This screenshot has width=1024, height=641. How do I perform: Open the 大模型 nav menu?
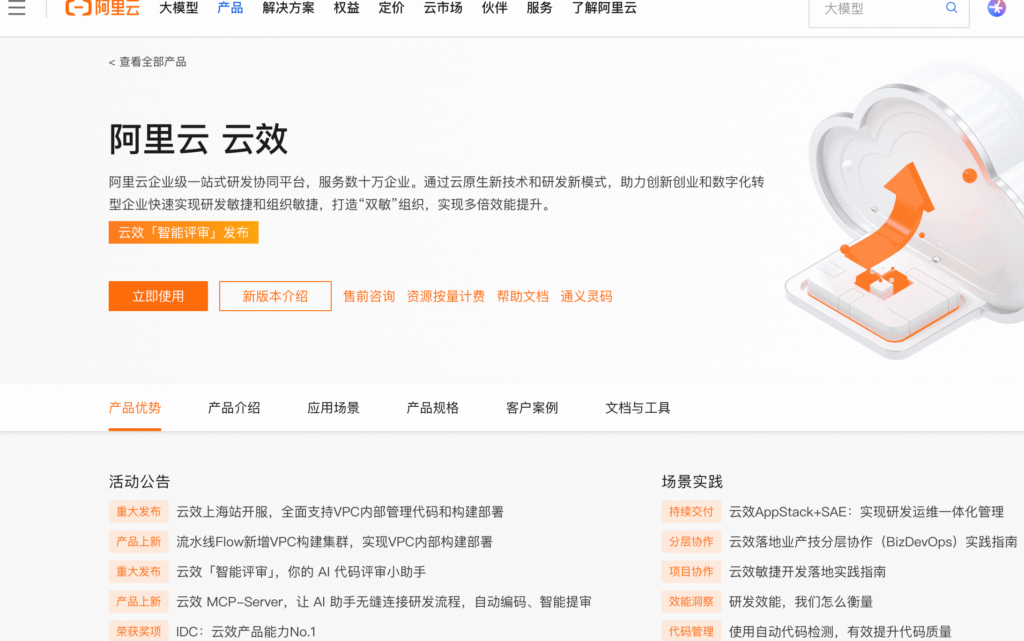(x=179, y=8)
